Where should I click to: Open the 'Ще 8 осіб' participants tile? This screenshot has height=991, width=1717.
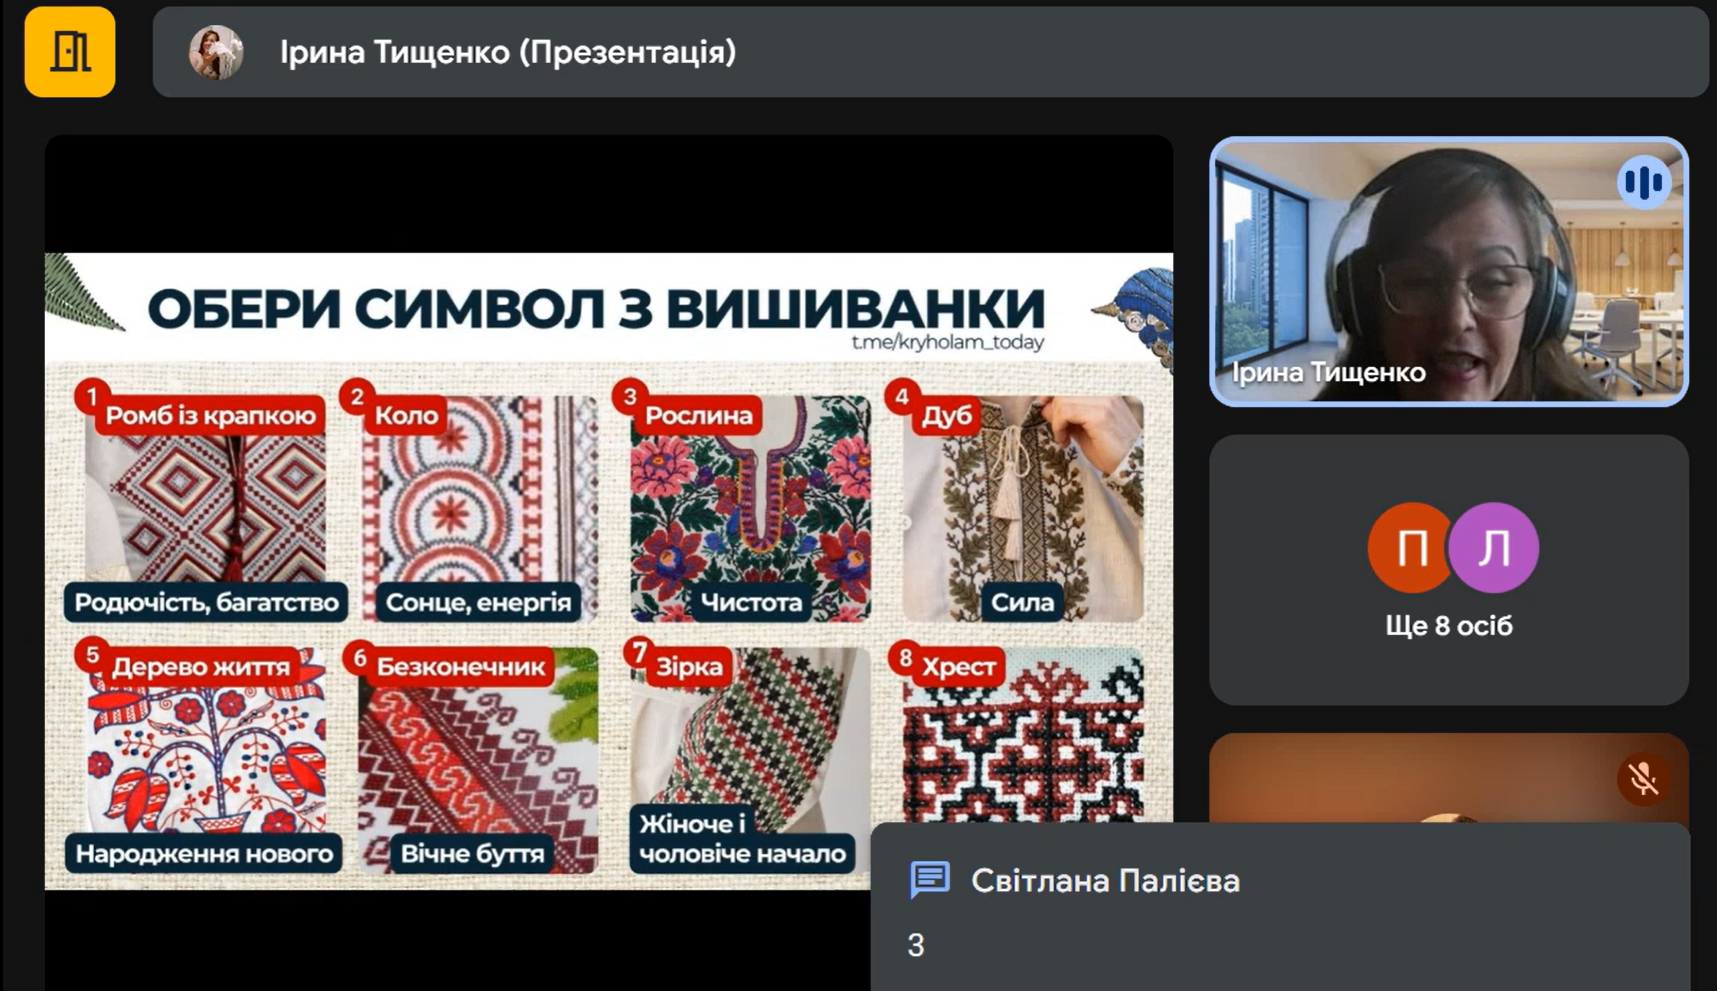tap(1449, 570)
